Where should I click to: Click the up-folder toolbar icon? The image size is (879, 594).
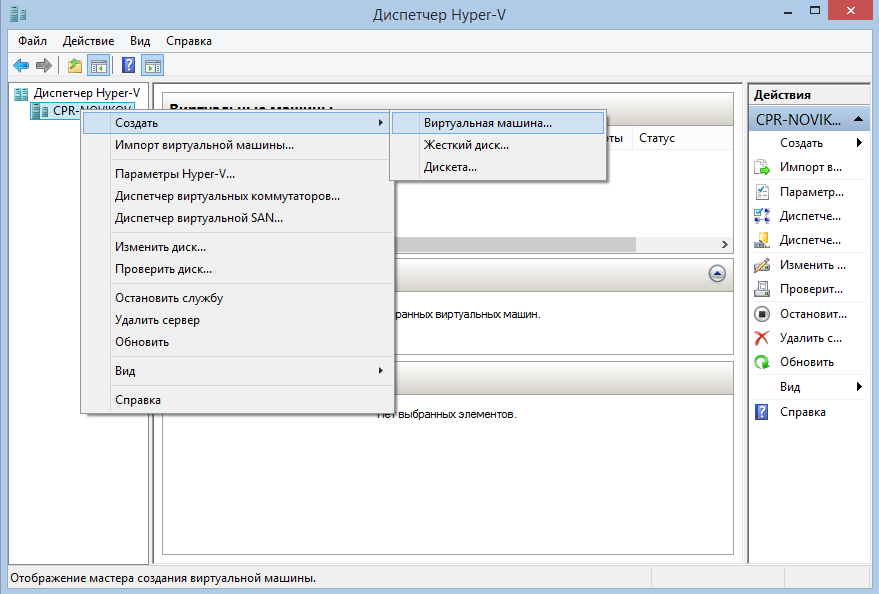pos(75,65)
